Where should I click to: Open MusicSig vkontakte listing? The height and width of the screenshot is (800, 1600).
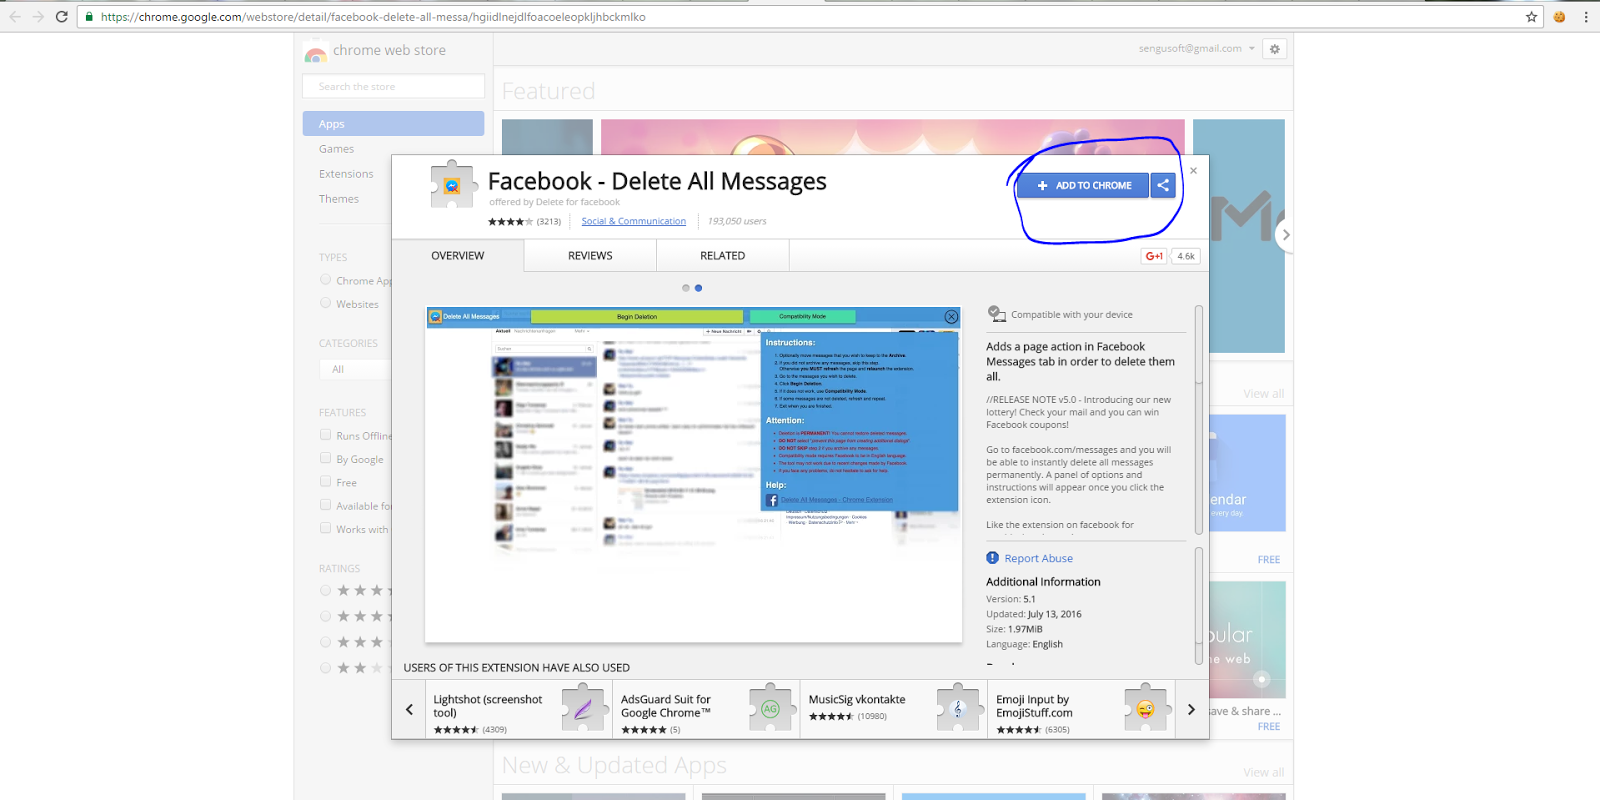tap(894, 709)
